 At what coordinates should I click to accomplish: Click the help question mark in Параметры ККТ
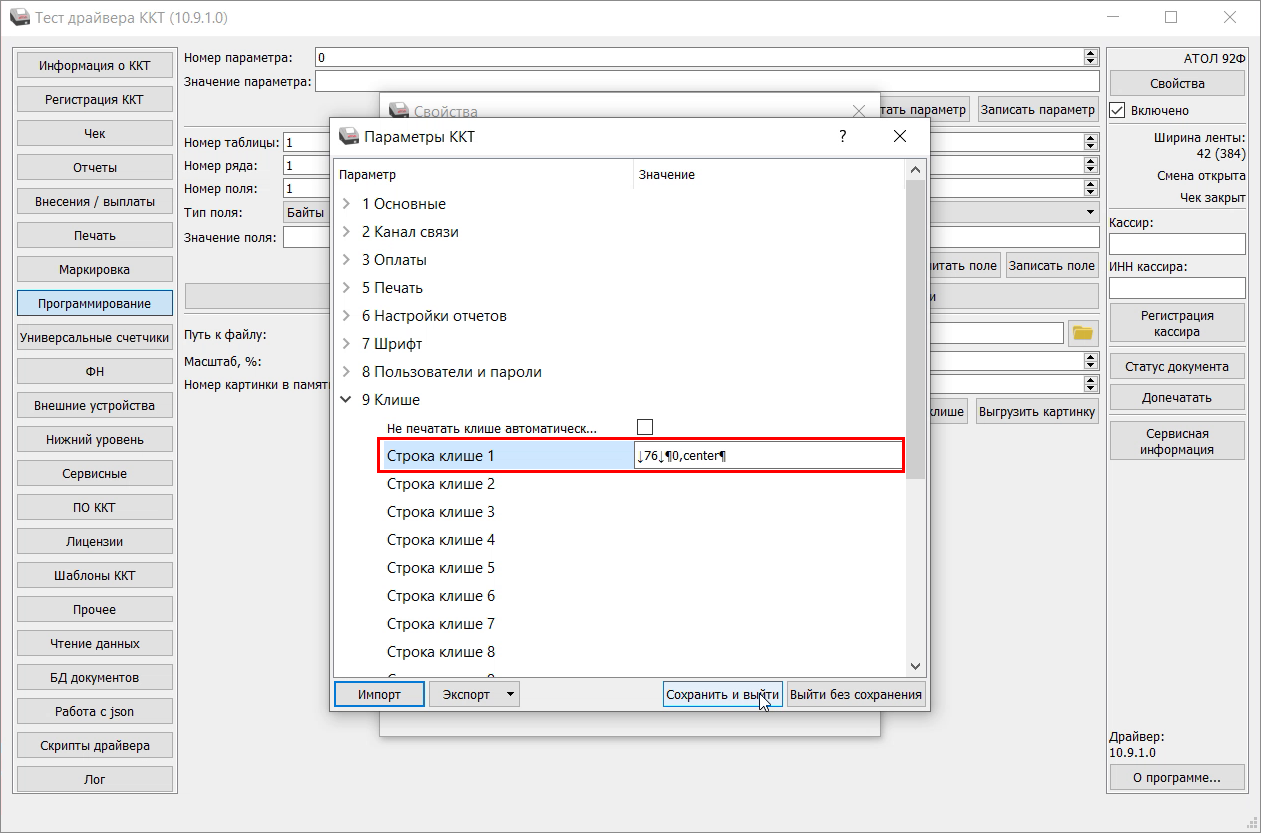click(842, 136)
